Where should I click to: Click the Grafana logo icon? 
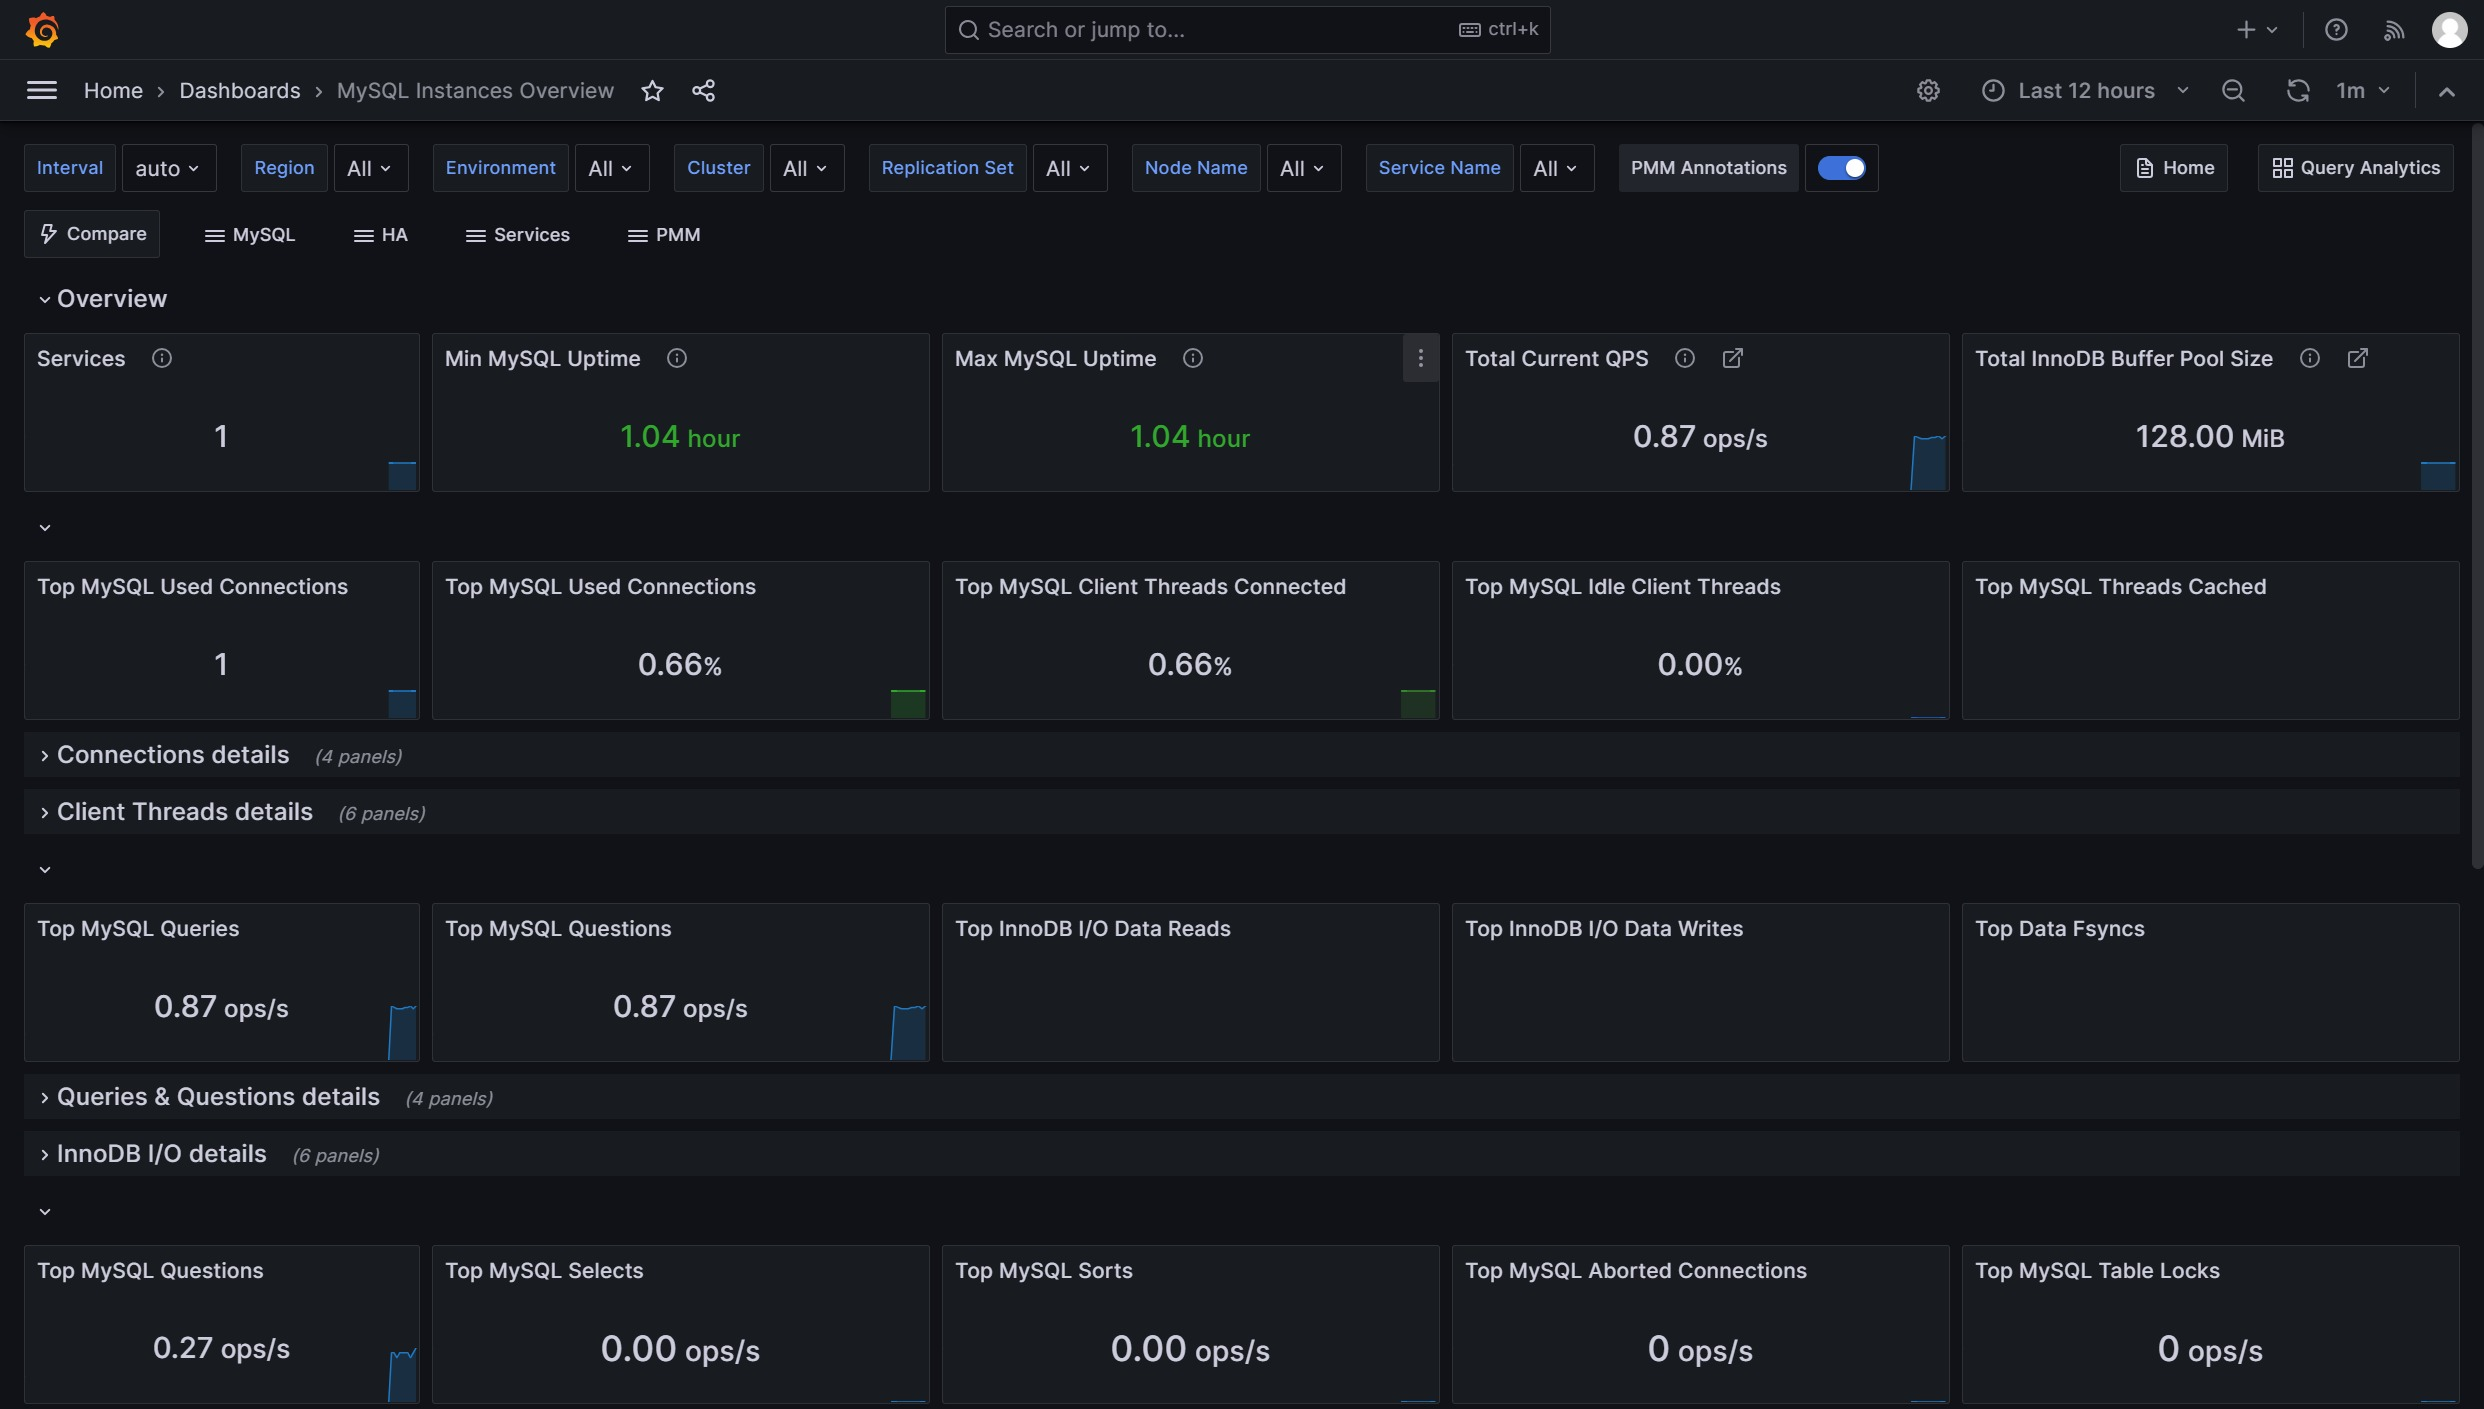(42, 30)
